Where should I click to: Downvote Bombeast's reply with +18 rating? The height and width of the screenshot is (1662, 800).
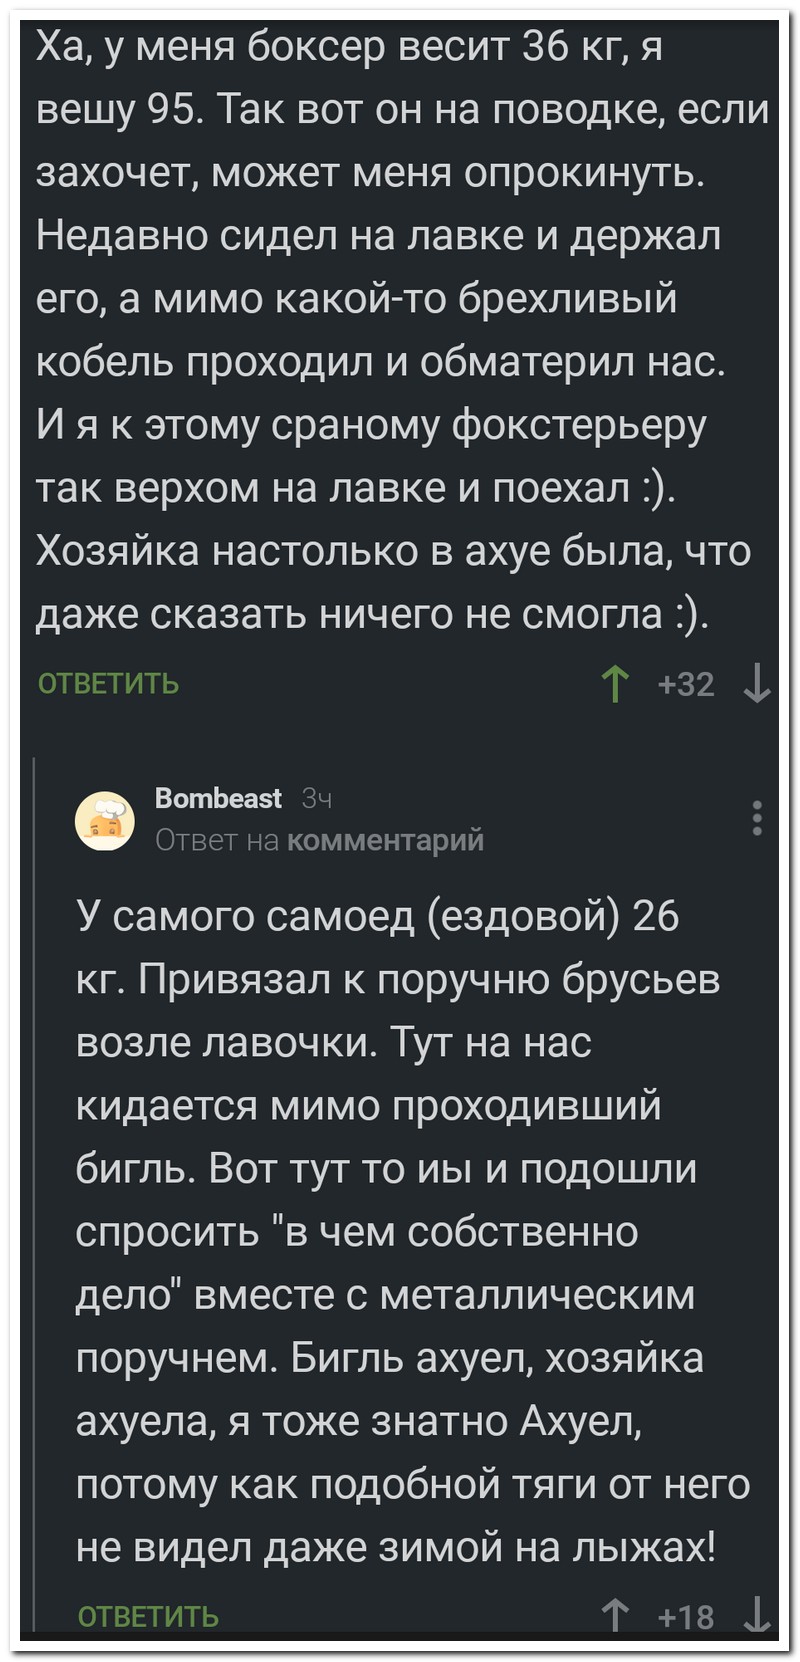coord(757,1616)
